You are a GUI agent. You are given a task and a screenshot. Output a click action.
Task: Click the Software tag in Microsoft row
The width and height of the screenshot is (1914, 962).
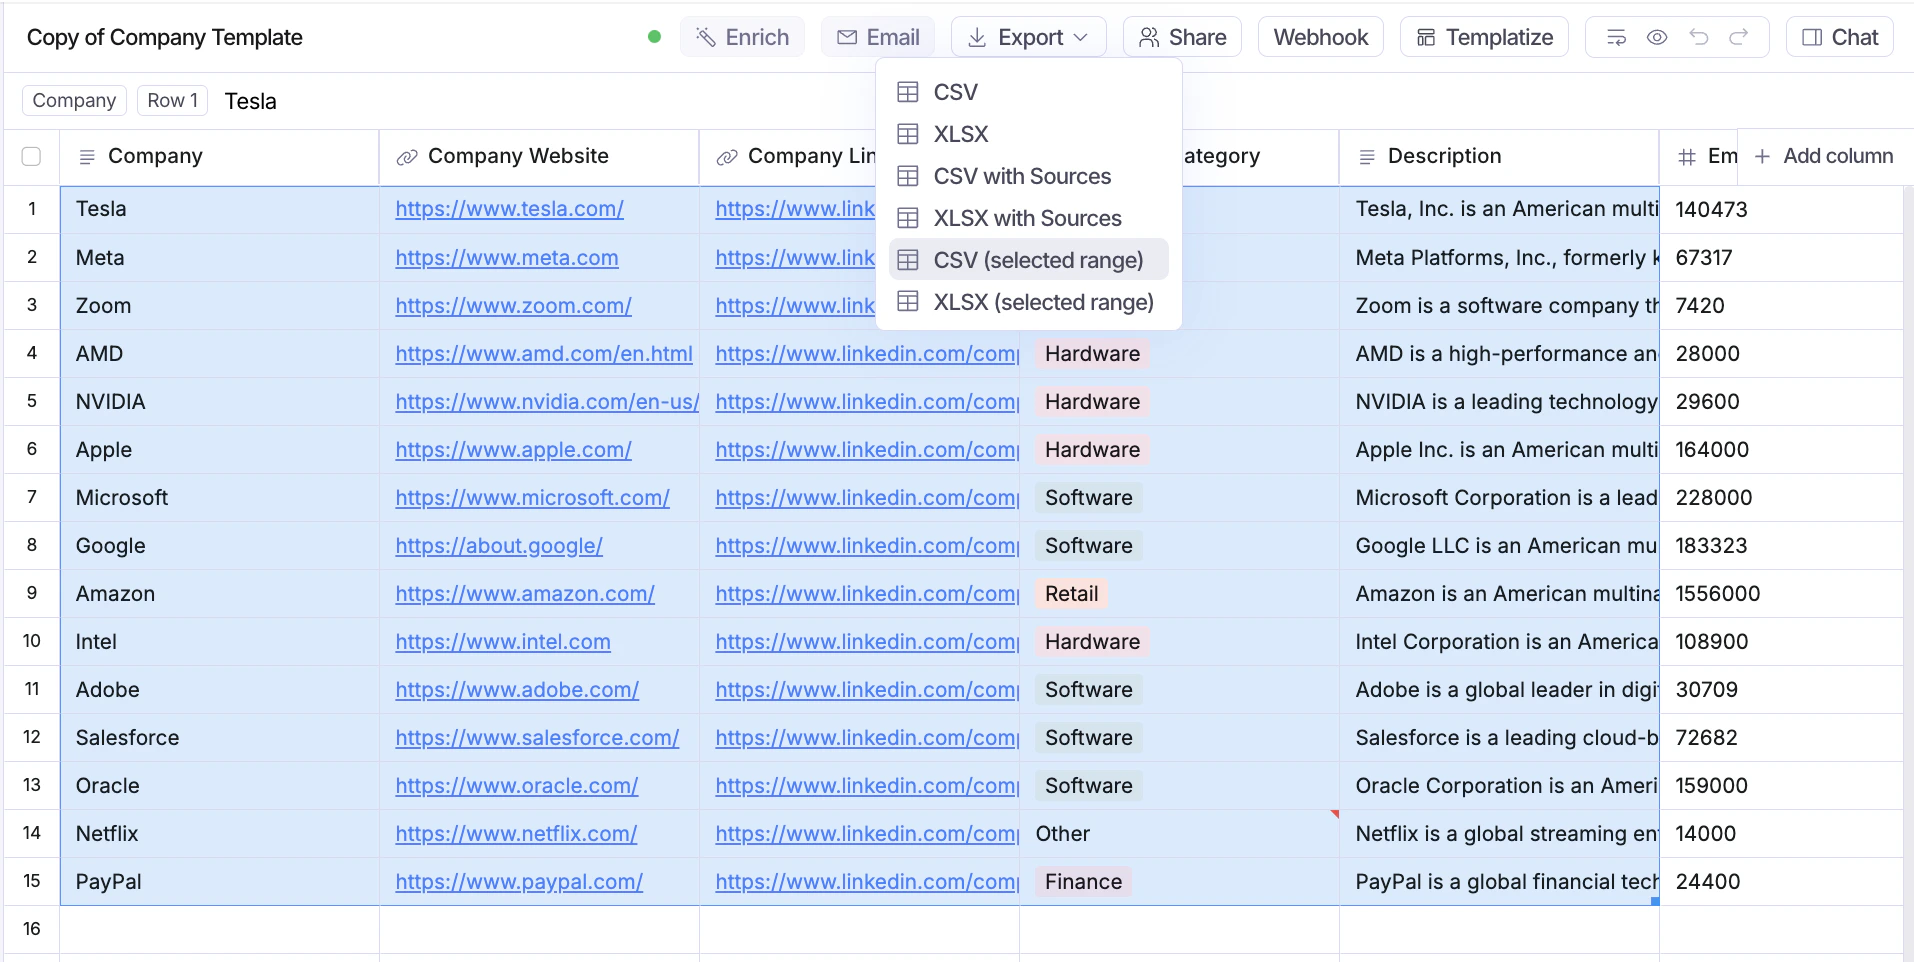pos(1089,498)
